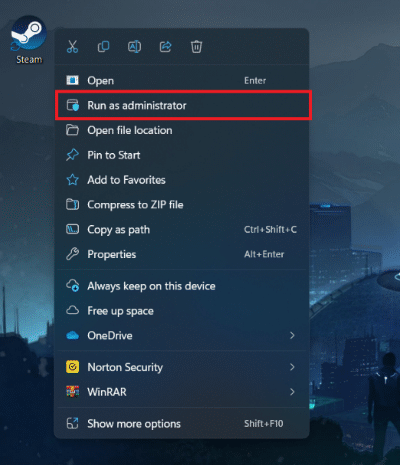Screen dimensions: 400x465
Task: Select Add to Favorites
Action: click(182, 180)
